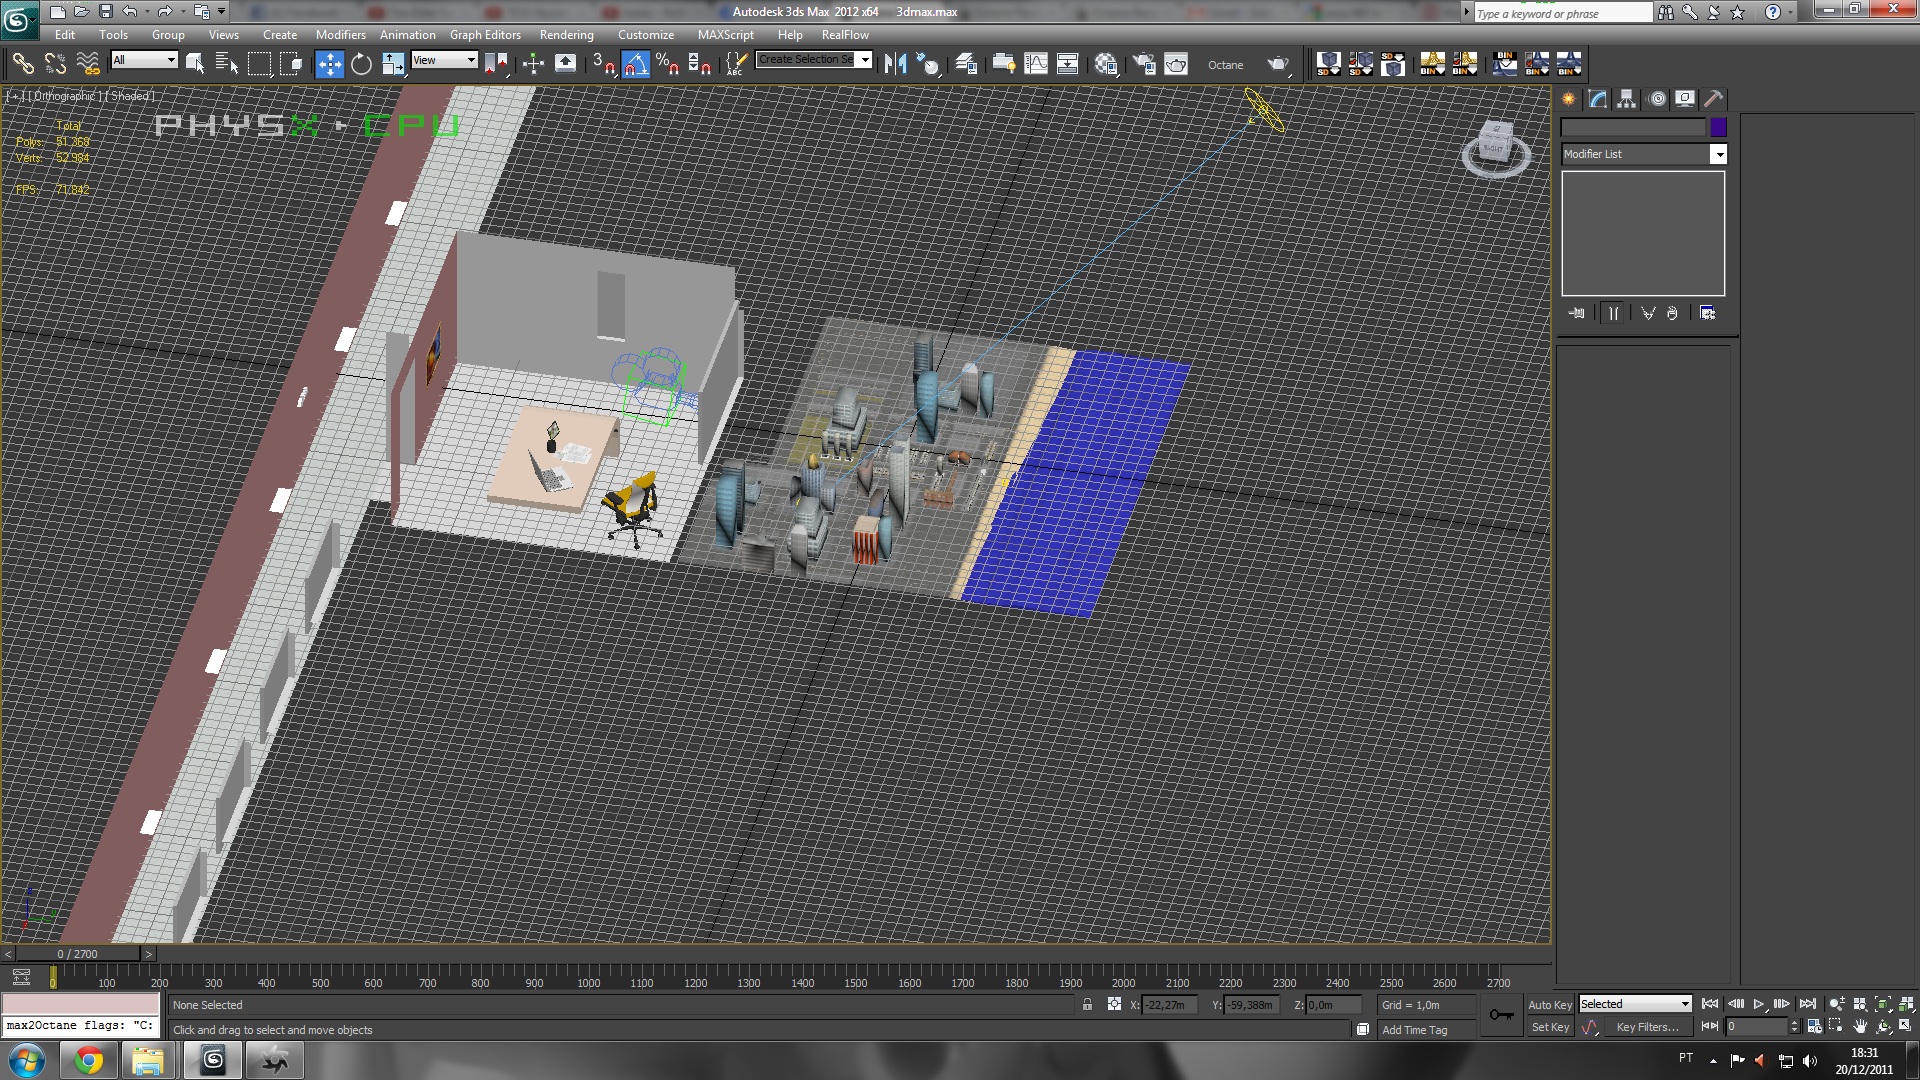Open the Utilities hammer panel icon
This screenshot has width=1920, height=1080.
click(1713, 99)
